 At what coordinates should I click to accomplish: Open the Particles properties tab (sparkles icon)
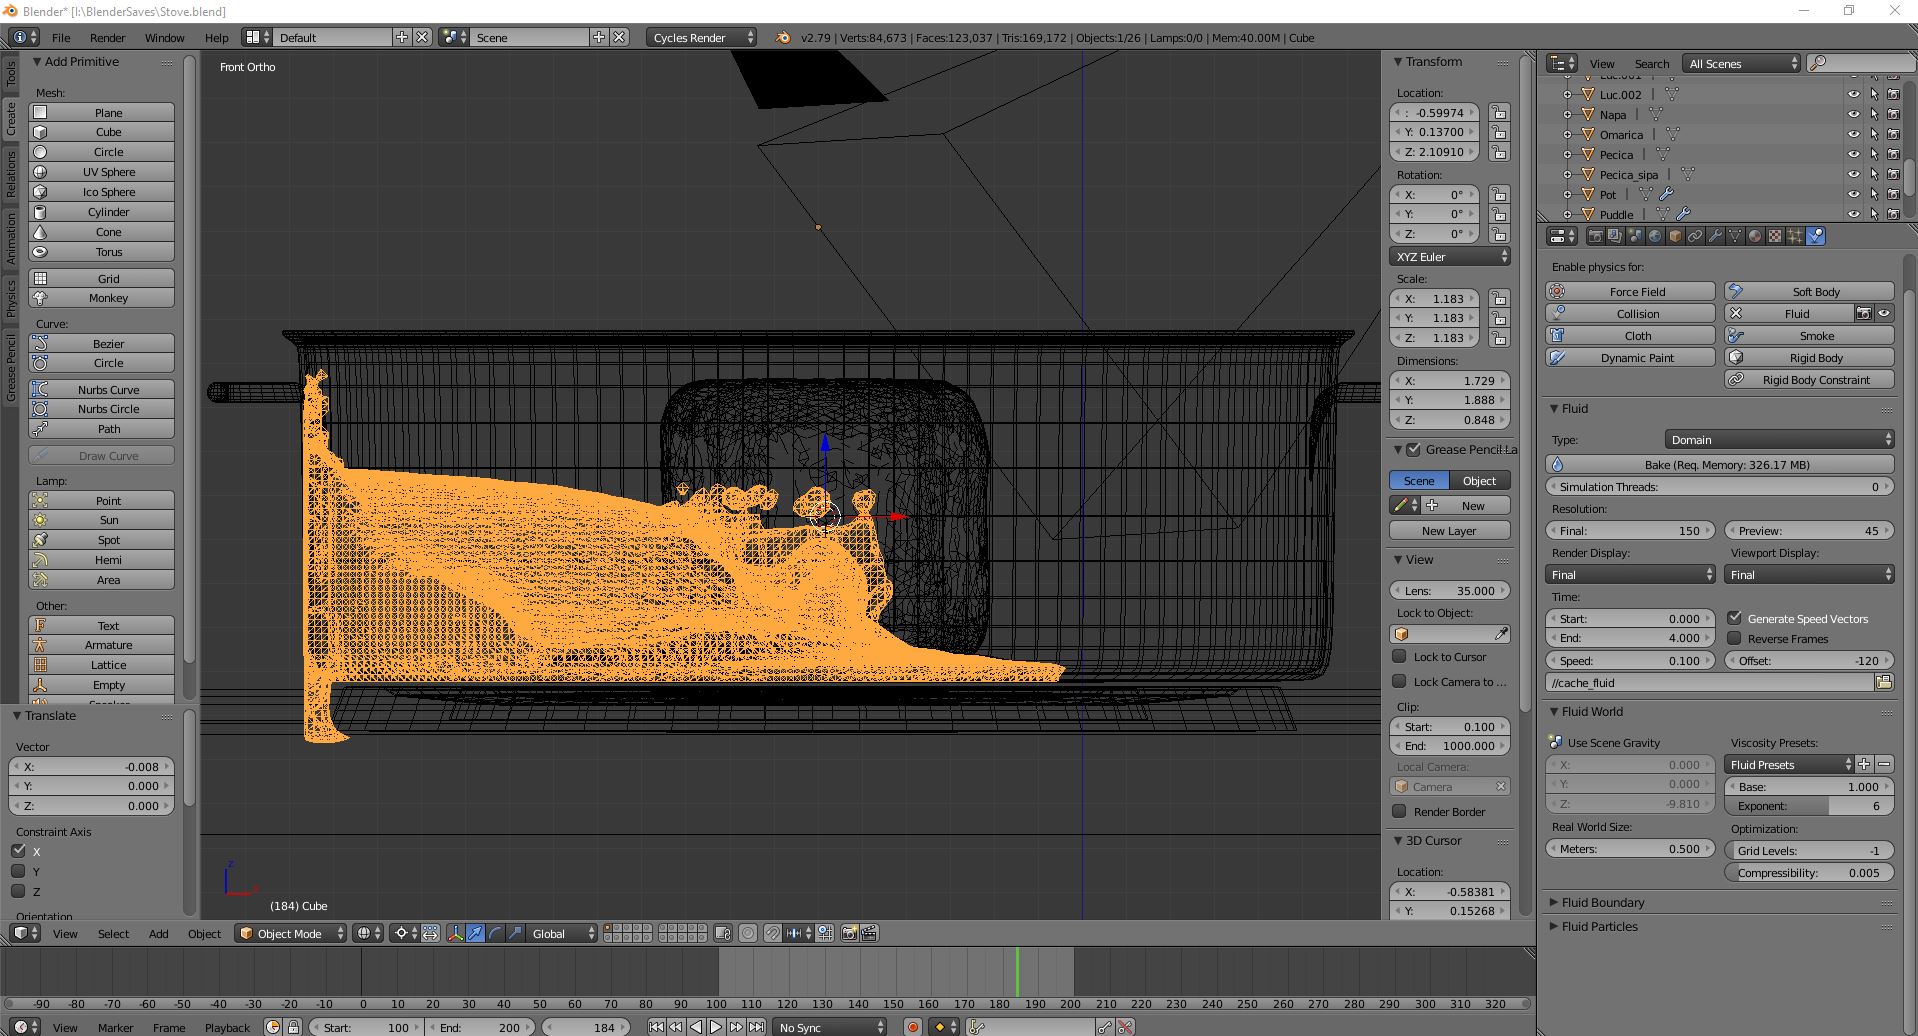(1795, 236)
